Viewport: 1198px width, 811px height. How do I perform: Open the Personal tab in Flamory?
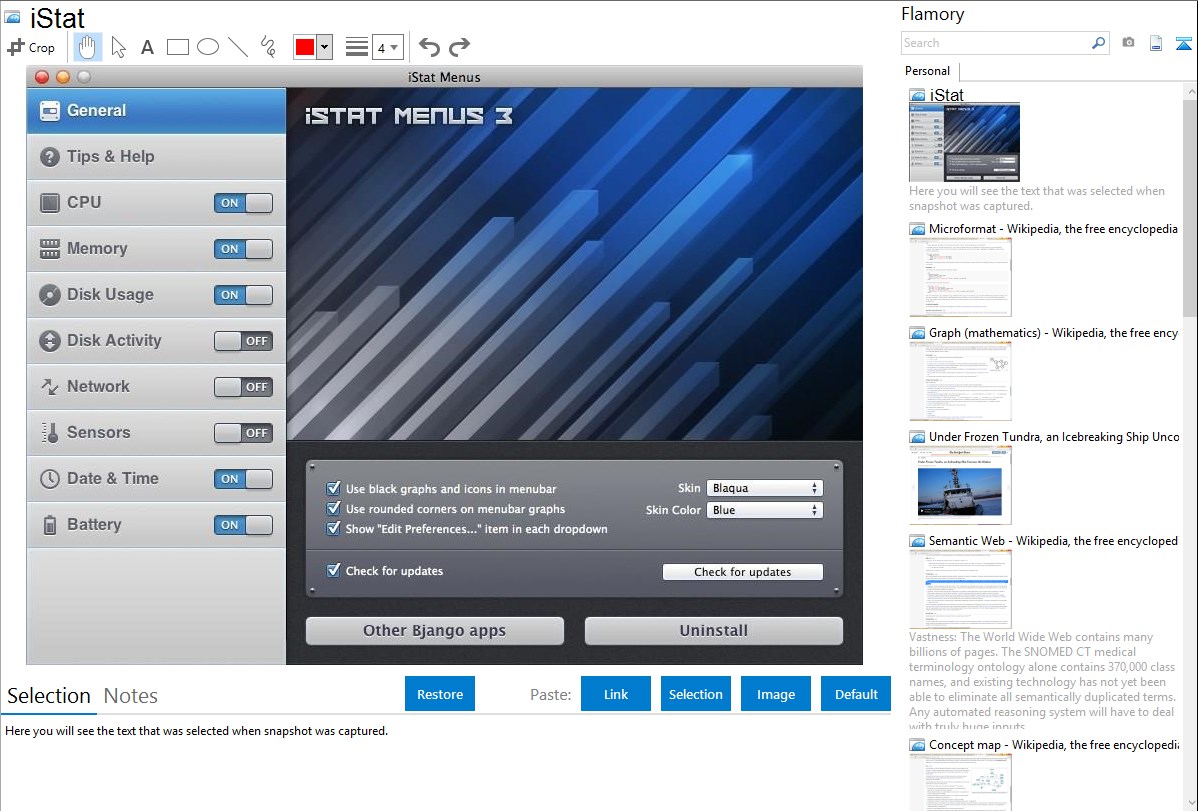[928, 71]
